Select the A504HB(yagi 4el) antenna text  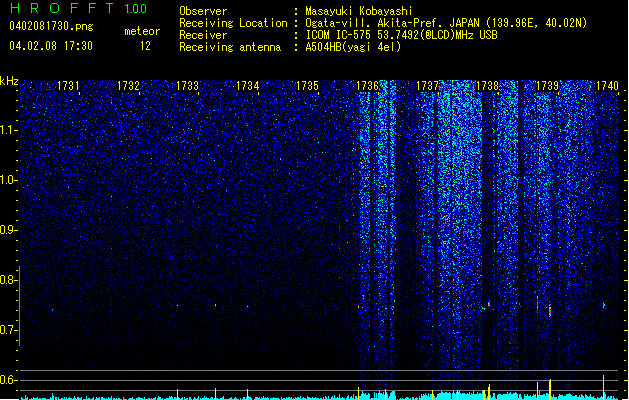(x=353, y=47)
